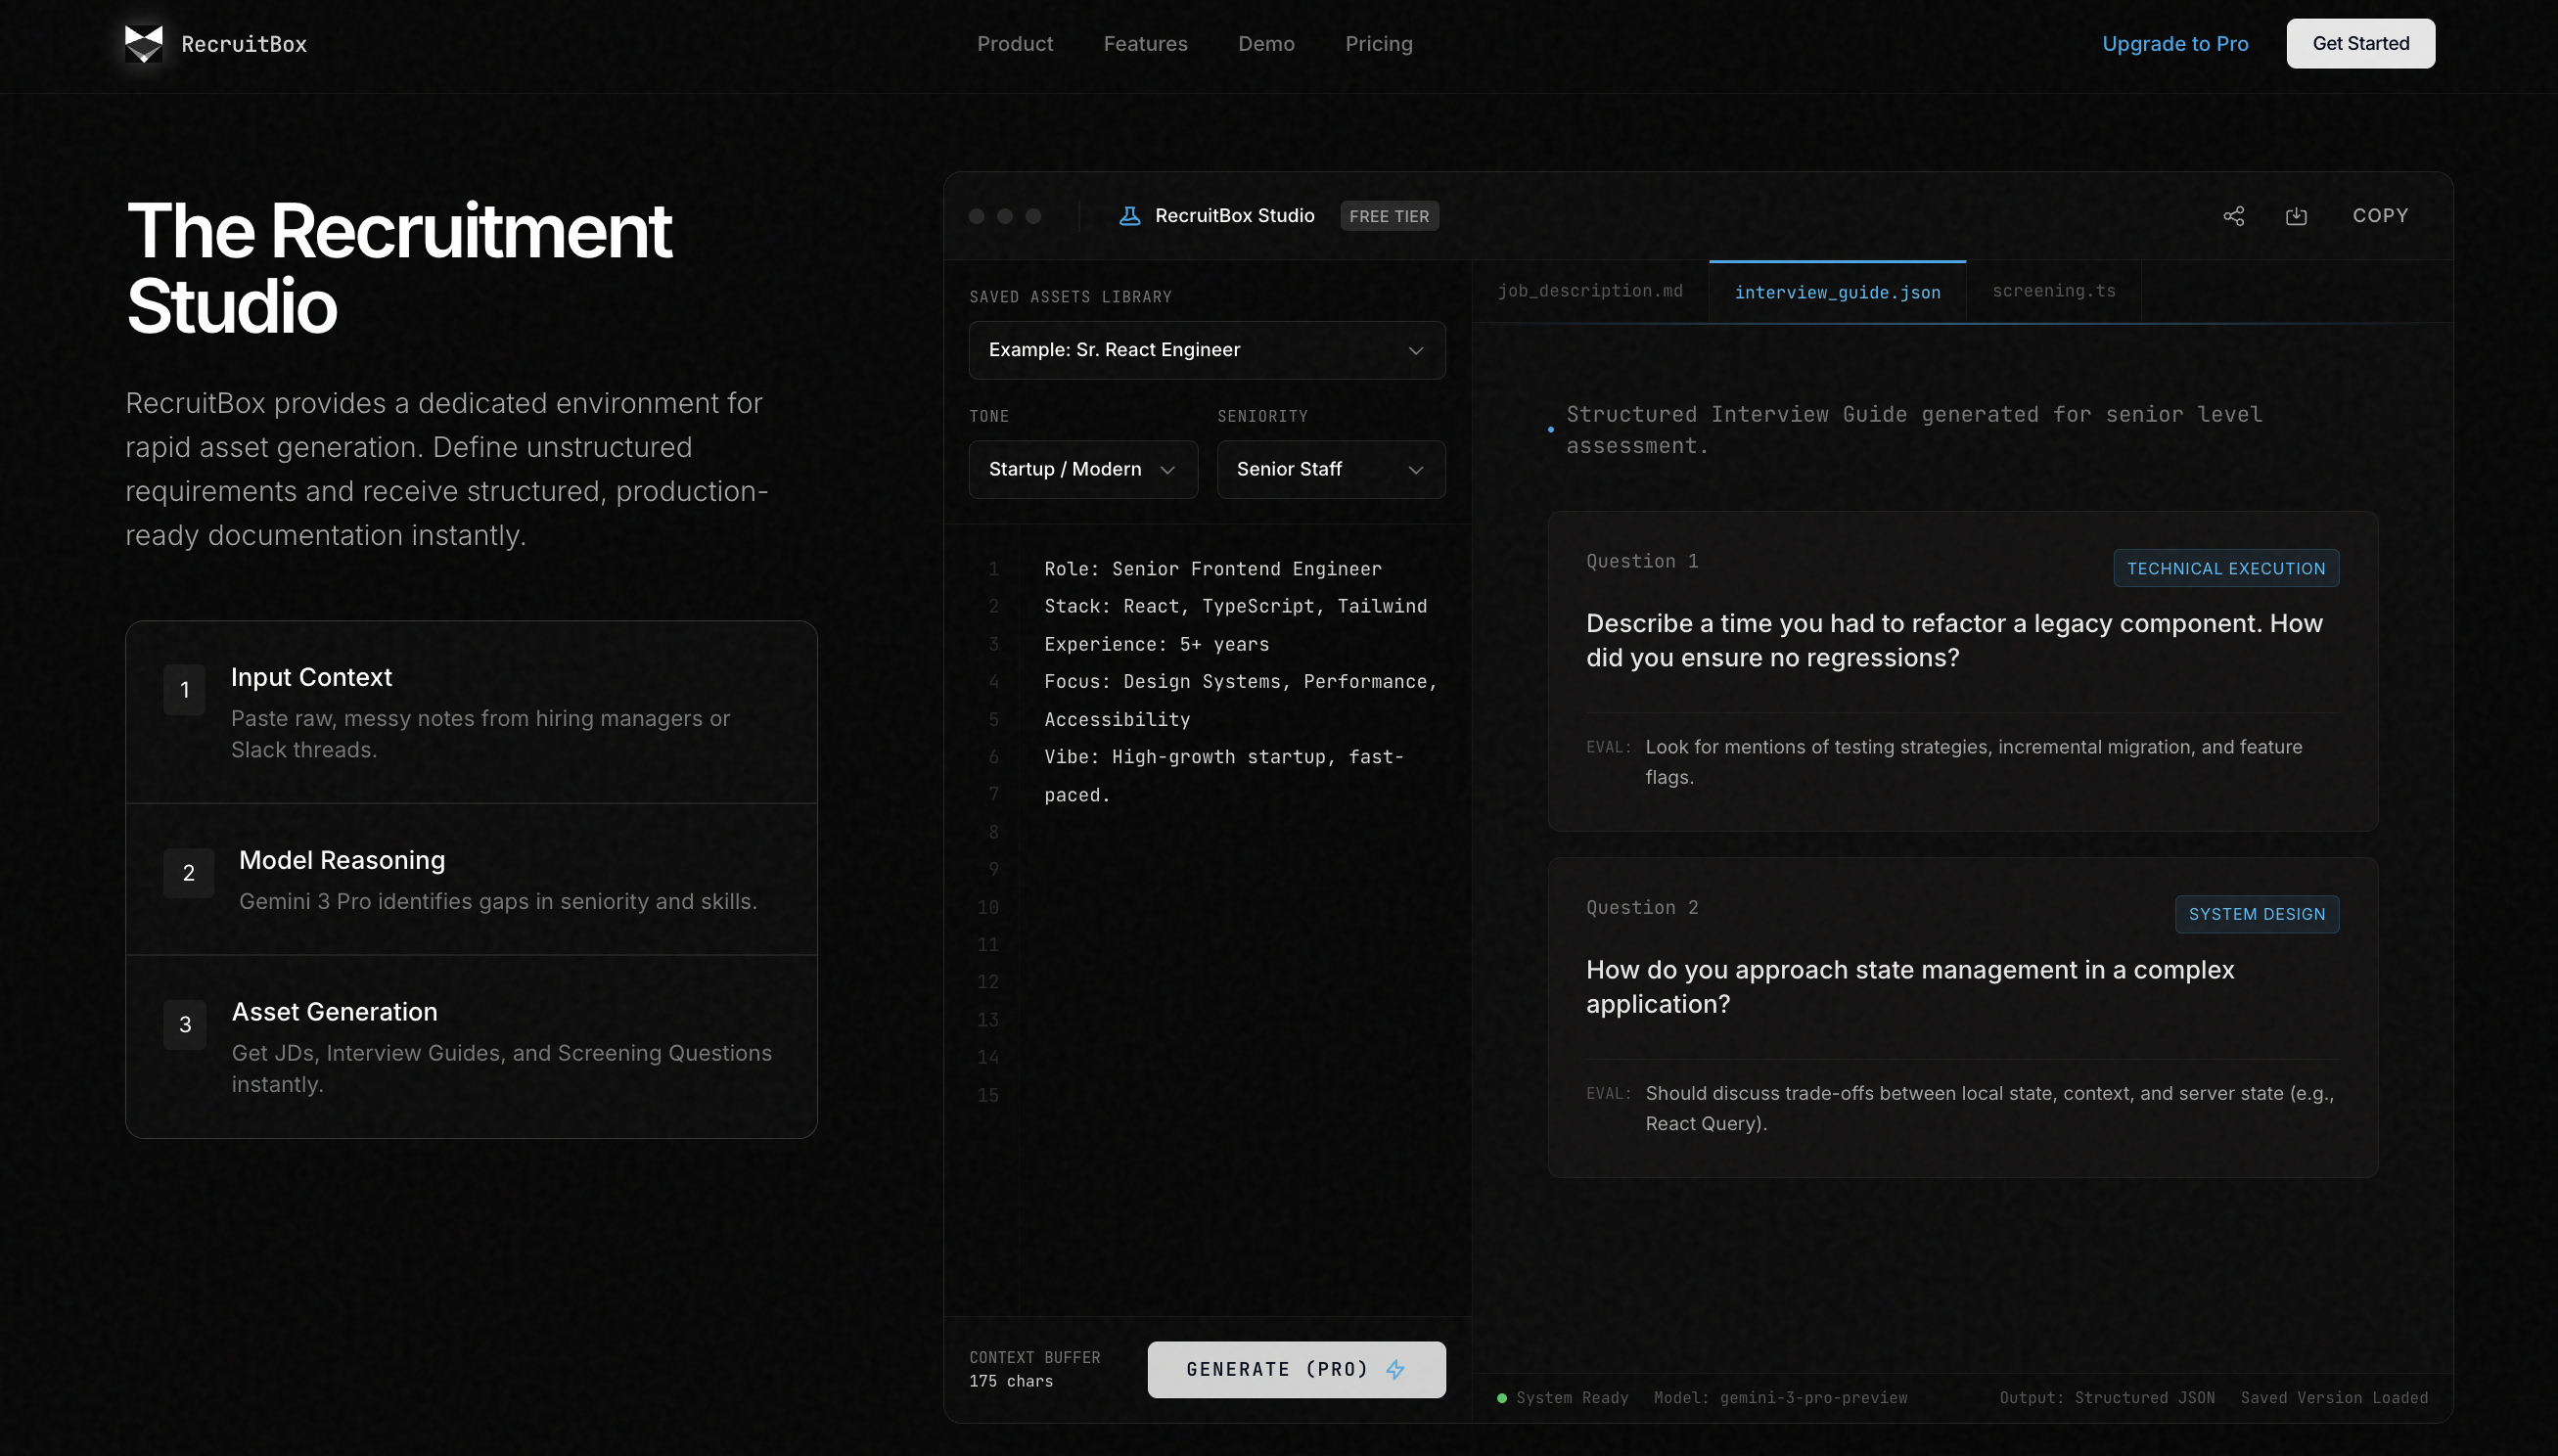Click the number 3 badge for Asset Generation
The width and height of the screenshot is (2558, 1456).
click(x=184, y=1025)
